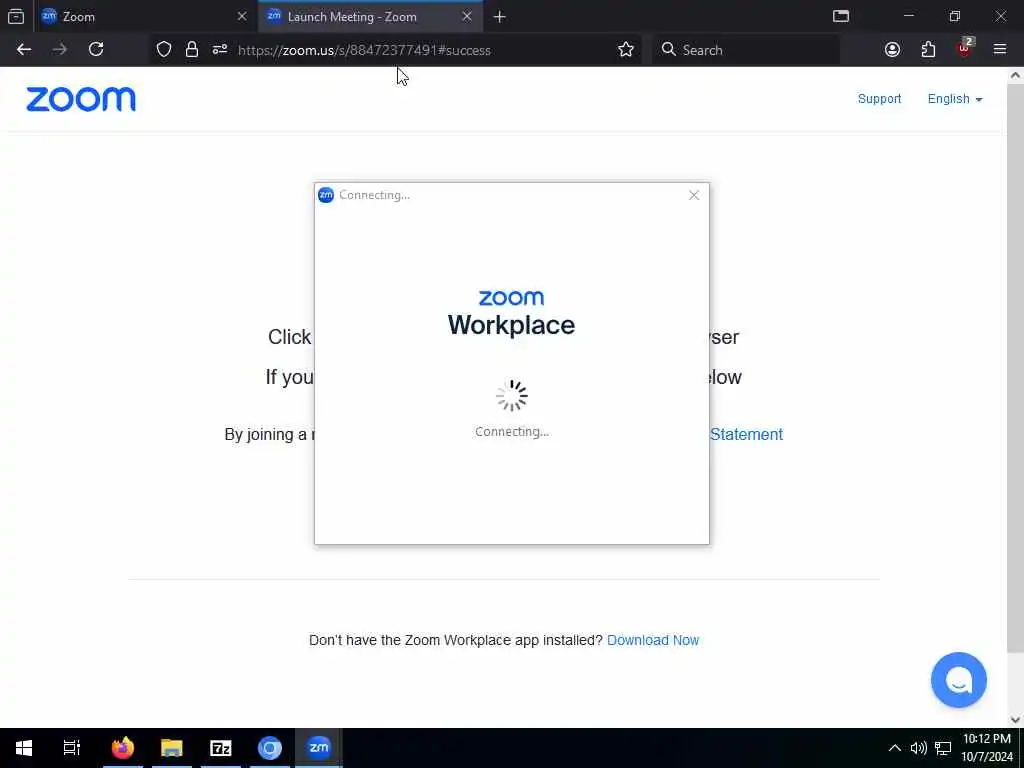Close the first Zoom tab
Image resolution: width=1024 pixels, height=768 pixels.
coord(242,17)
